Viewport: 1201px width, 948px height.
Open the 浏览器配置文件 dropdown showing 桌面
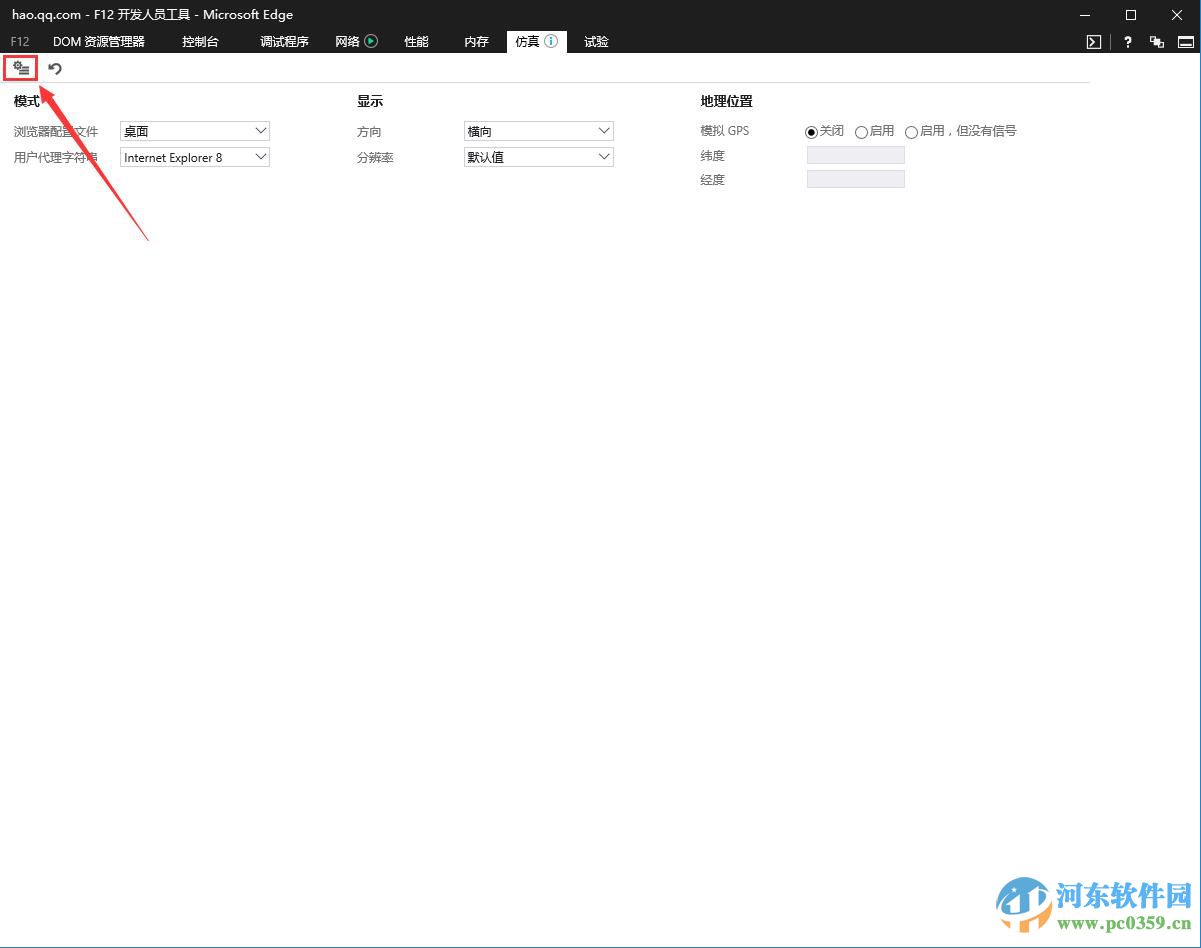pyautogui.click(x=194, y=130)
